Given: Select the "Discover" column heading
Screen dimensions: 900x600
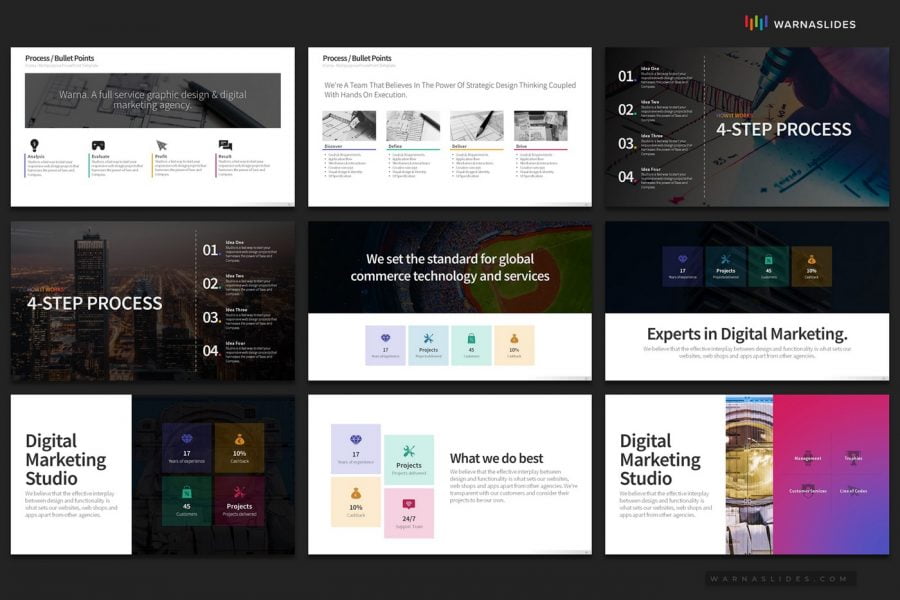Looking at the screenshot, I should click(x=333, y=146).
